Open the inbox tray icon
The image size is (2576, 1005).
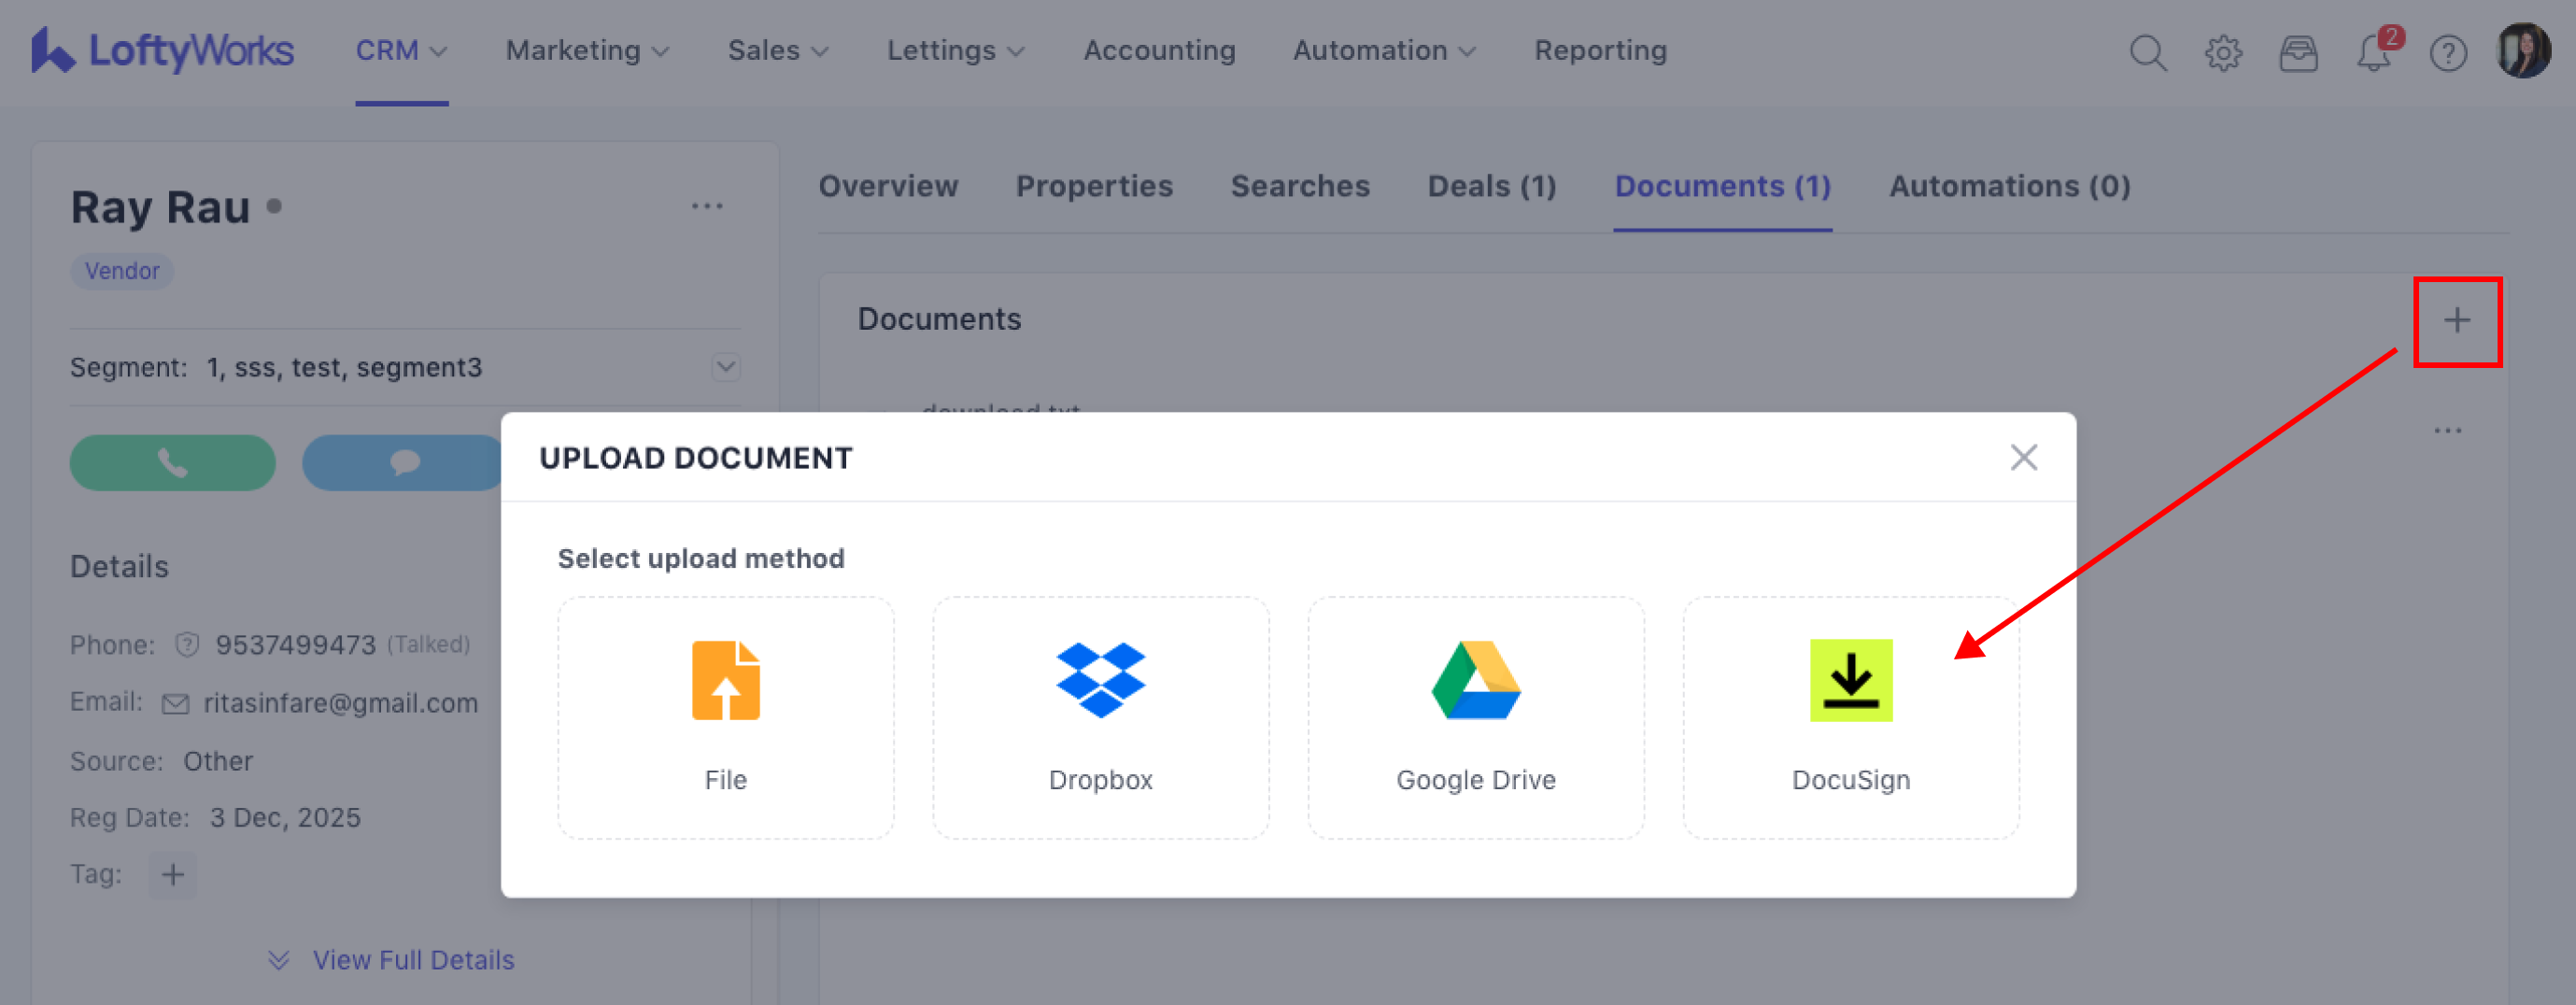click(x=2297, y=52)
